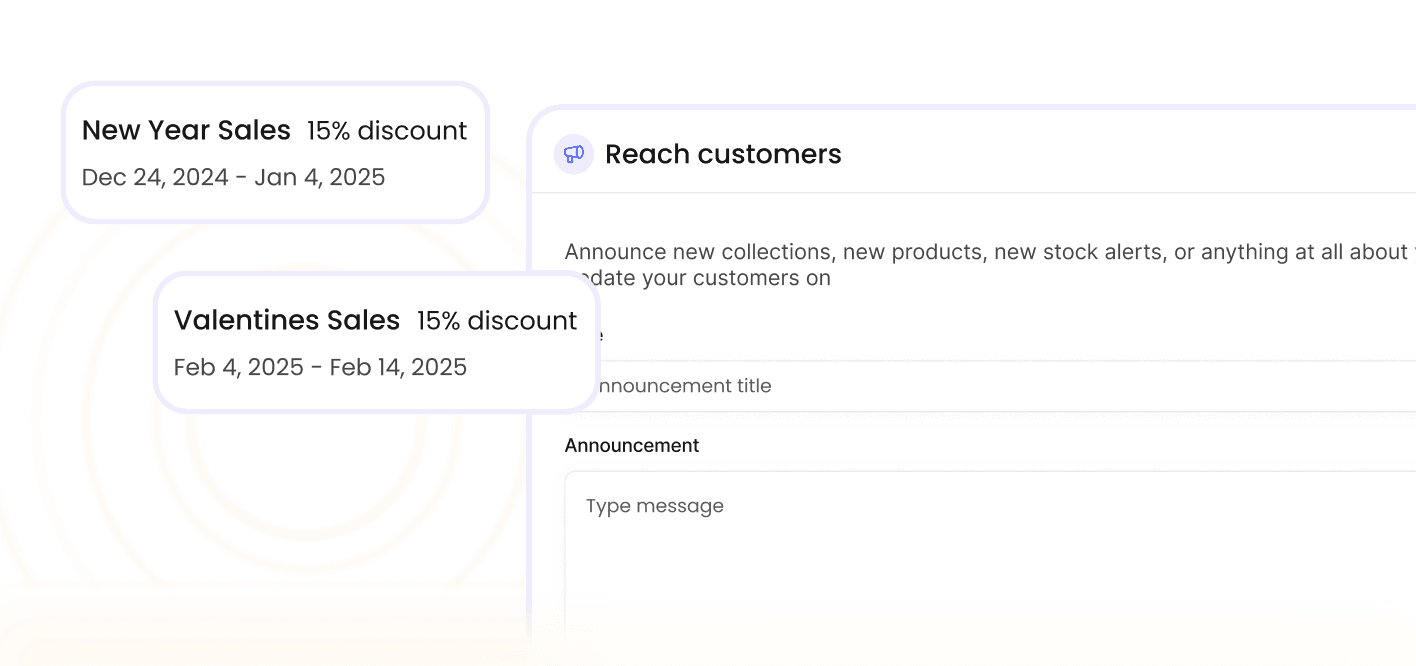The width and height of the screenshot is (1416, 666).
Task: Open the Valentines Sales title
Action: [286, 321]
